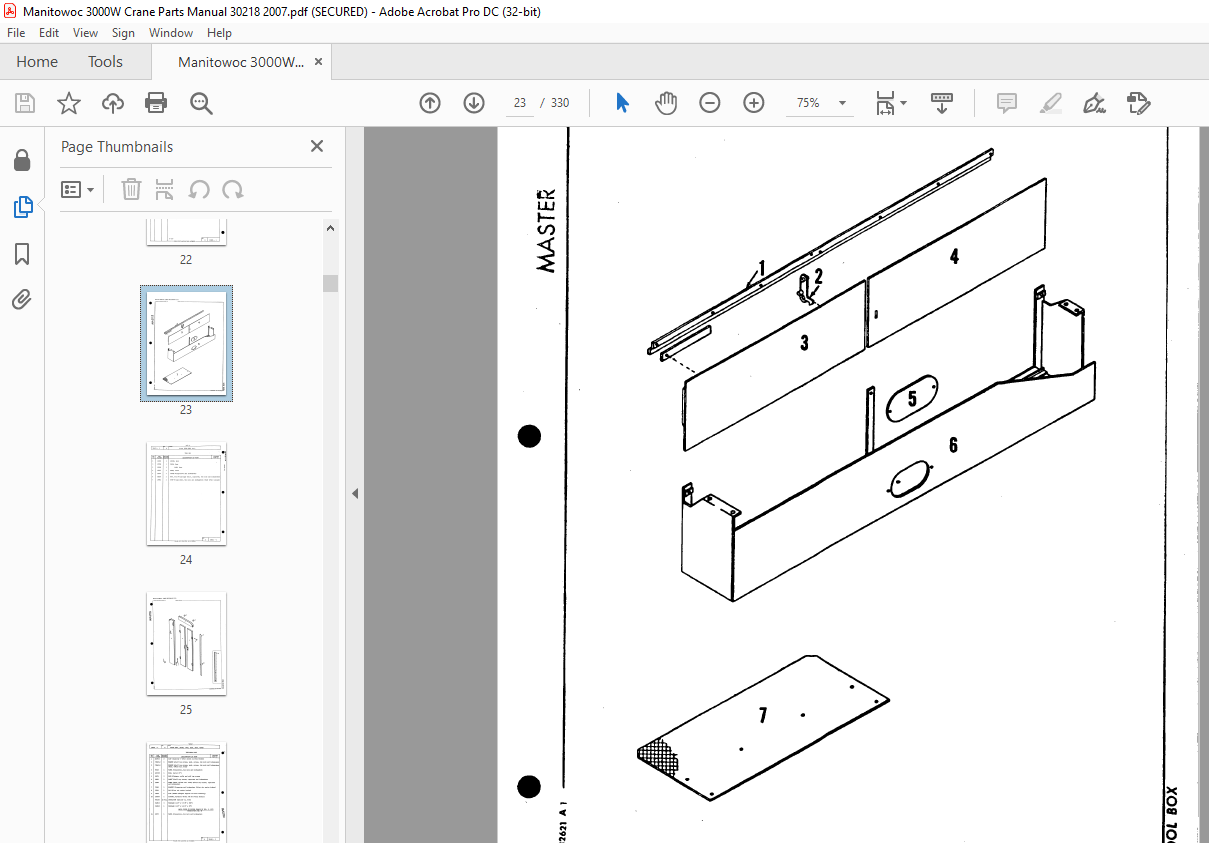This screenshot has width=1209, height=843.
Task: Click page label 23 under thumbnail
Action: click(x=186, y=410)
